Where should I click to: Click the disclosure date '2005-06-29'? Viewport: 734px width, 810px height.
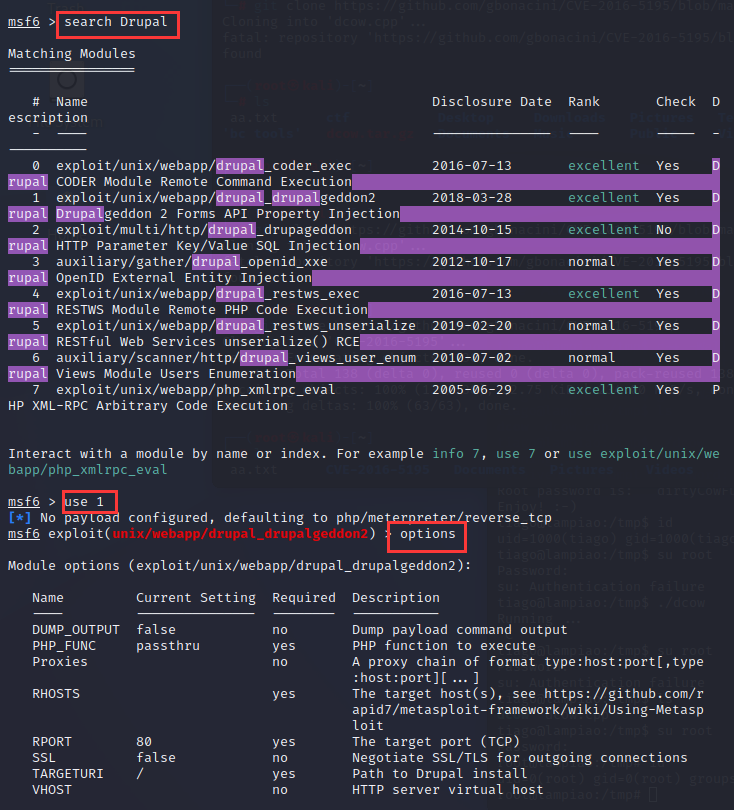coord(472,390)
